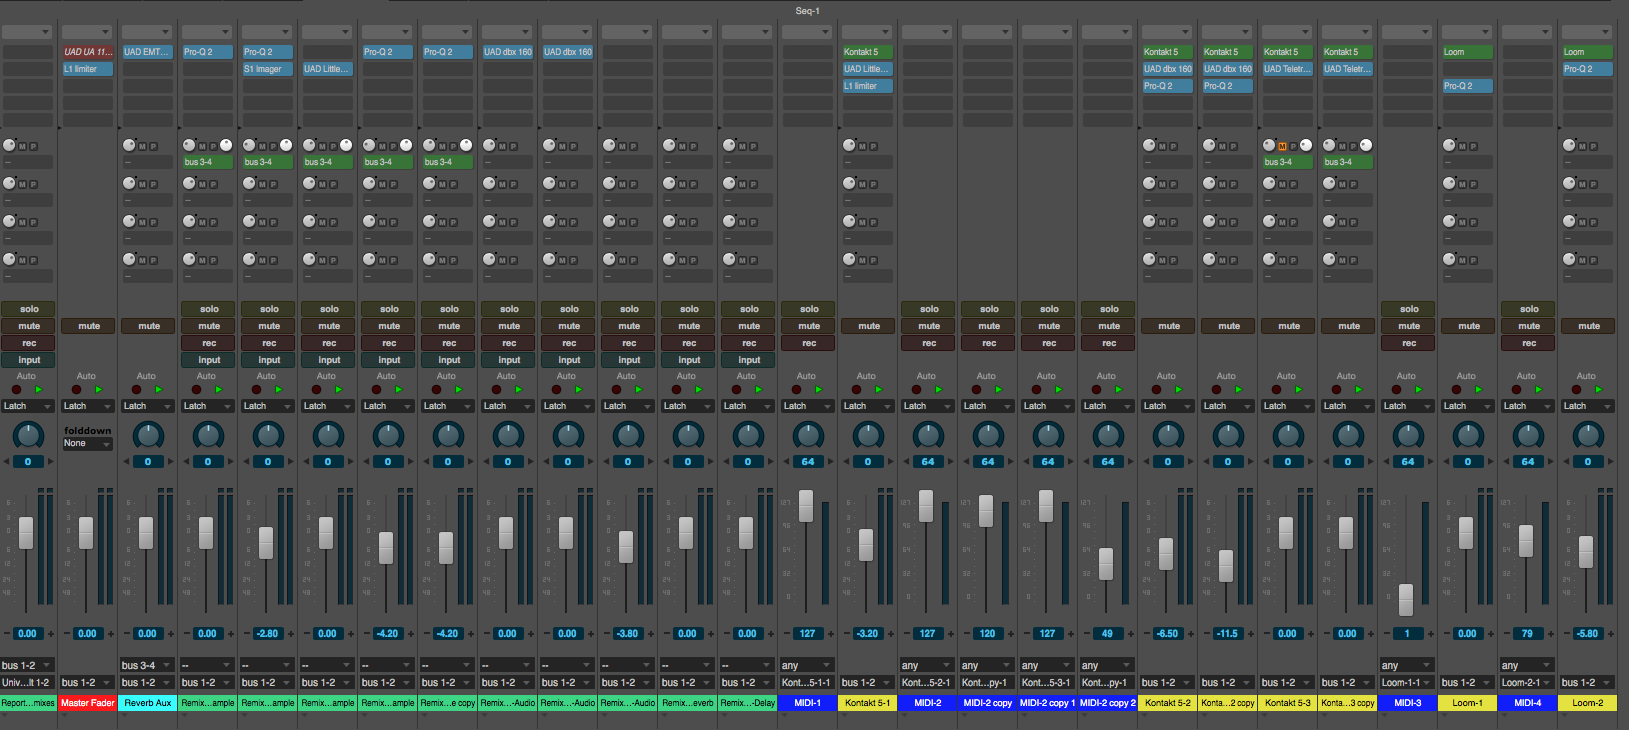
Task: Open UAD EMT insert on Reverb Aux
Action: click(x=147, y=52)
